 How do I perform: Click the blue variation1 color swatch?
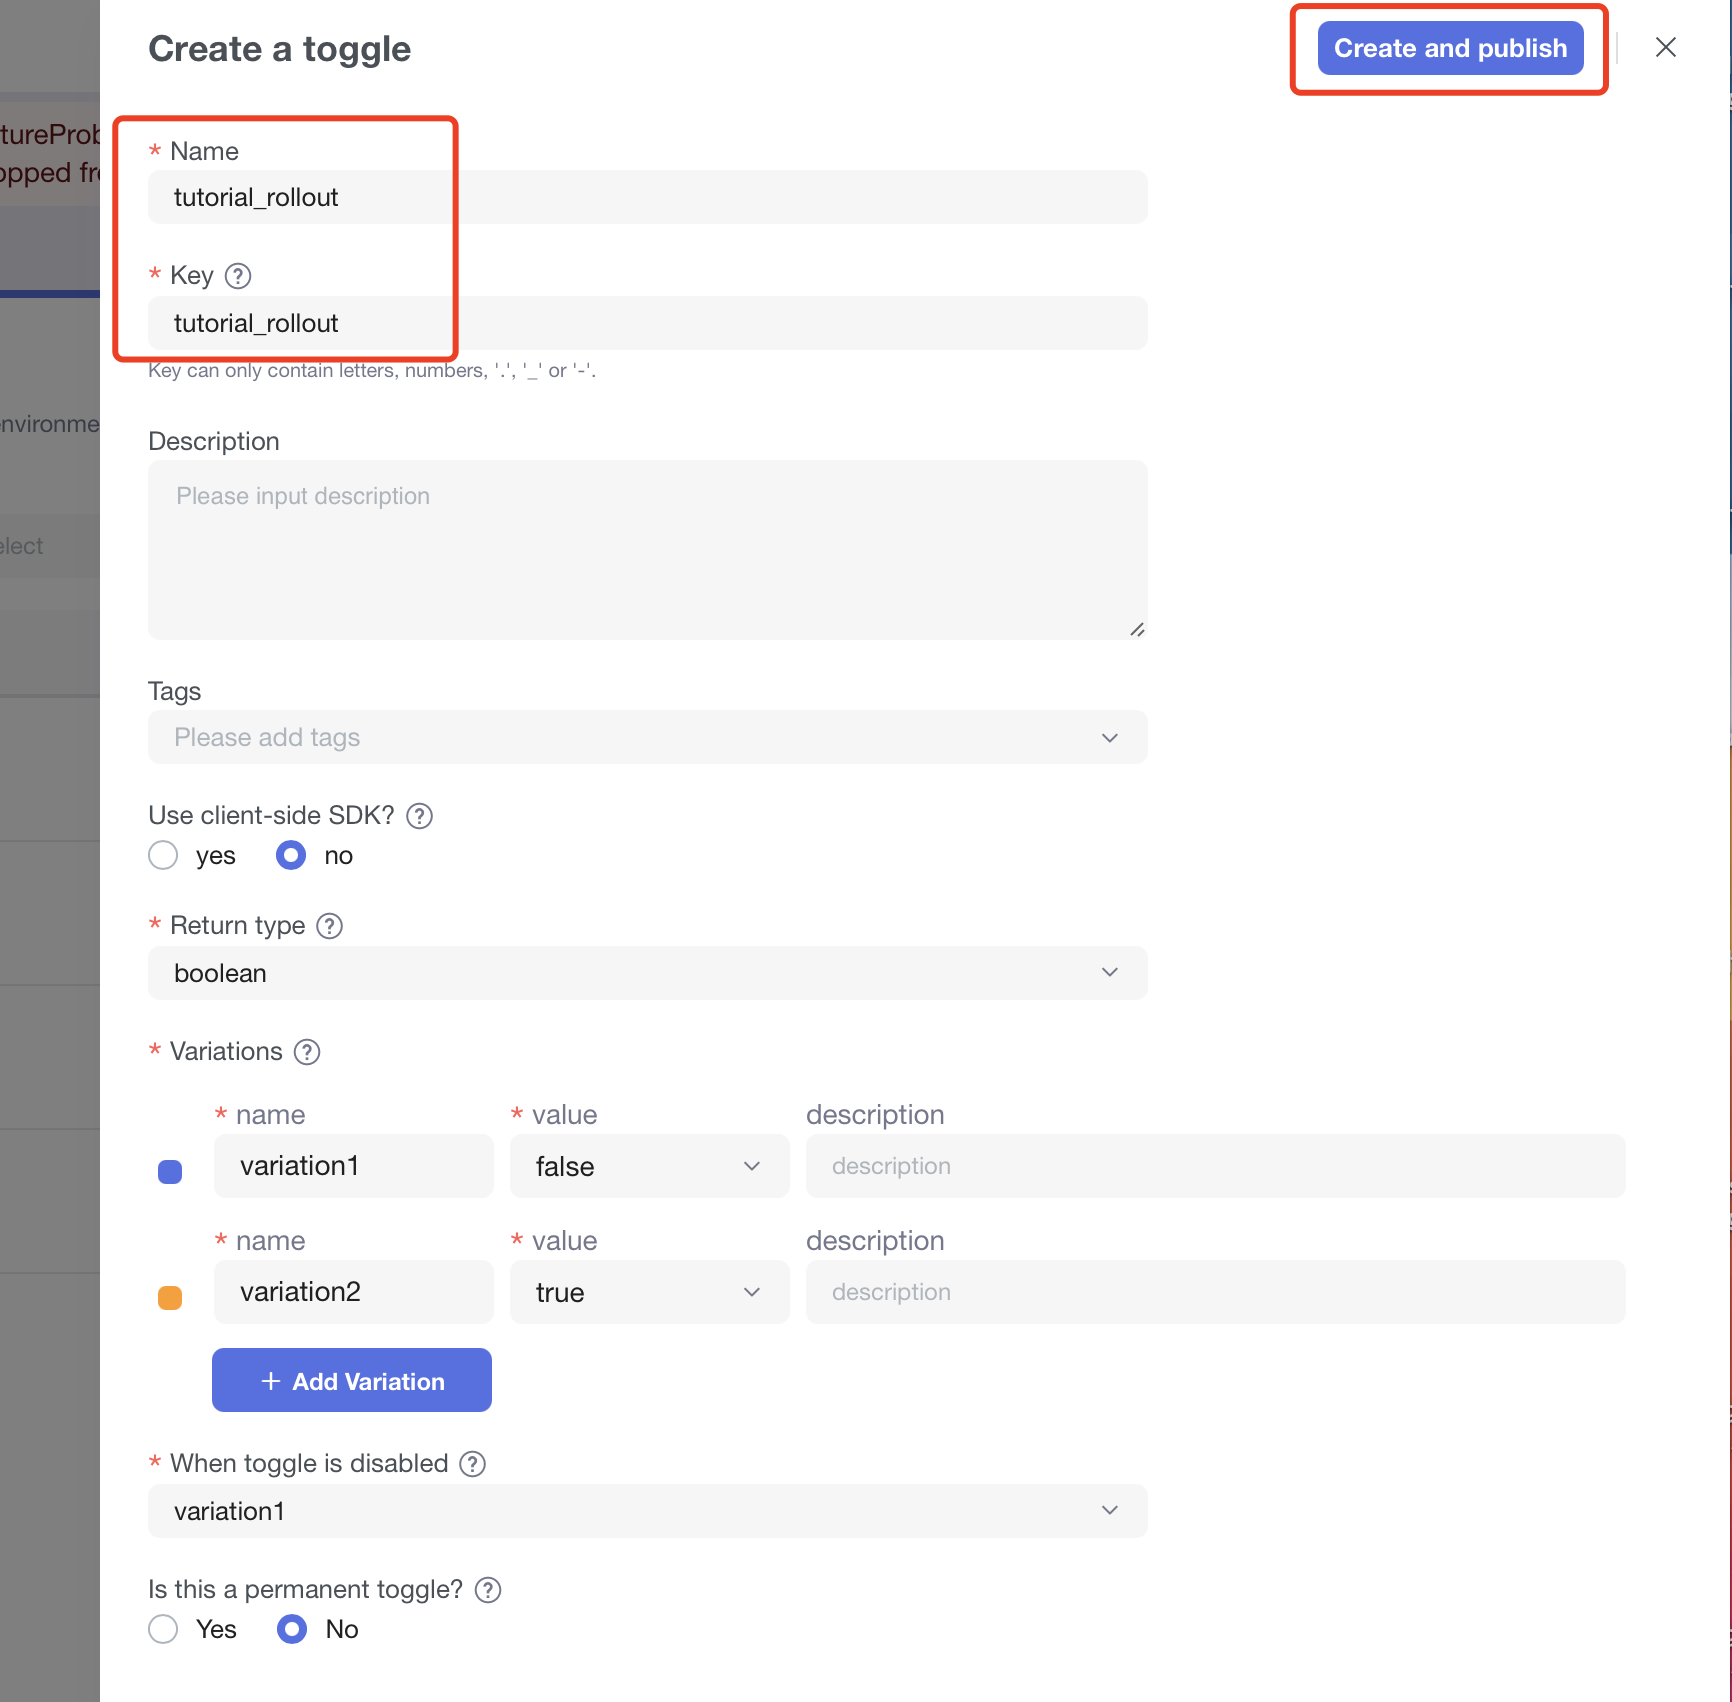pos(170,1172)
